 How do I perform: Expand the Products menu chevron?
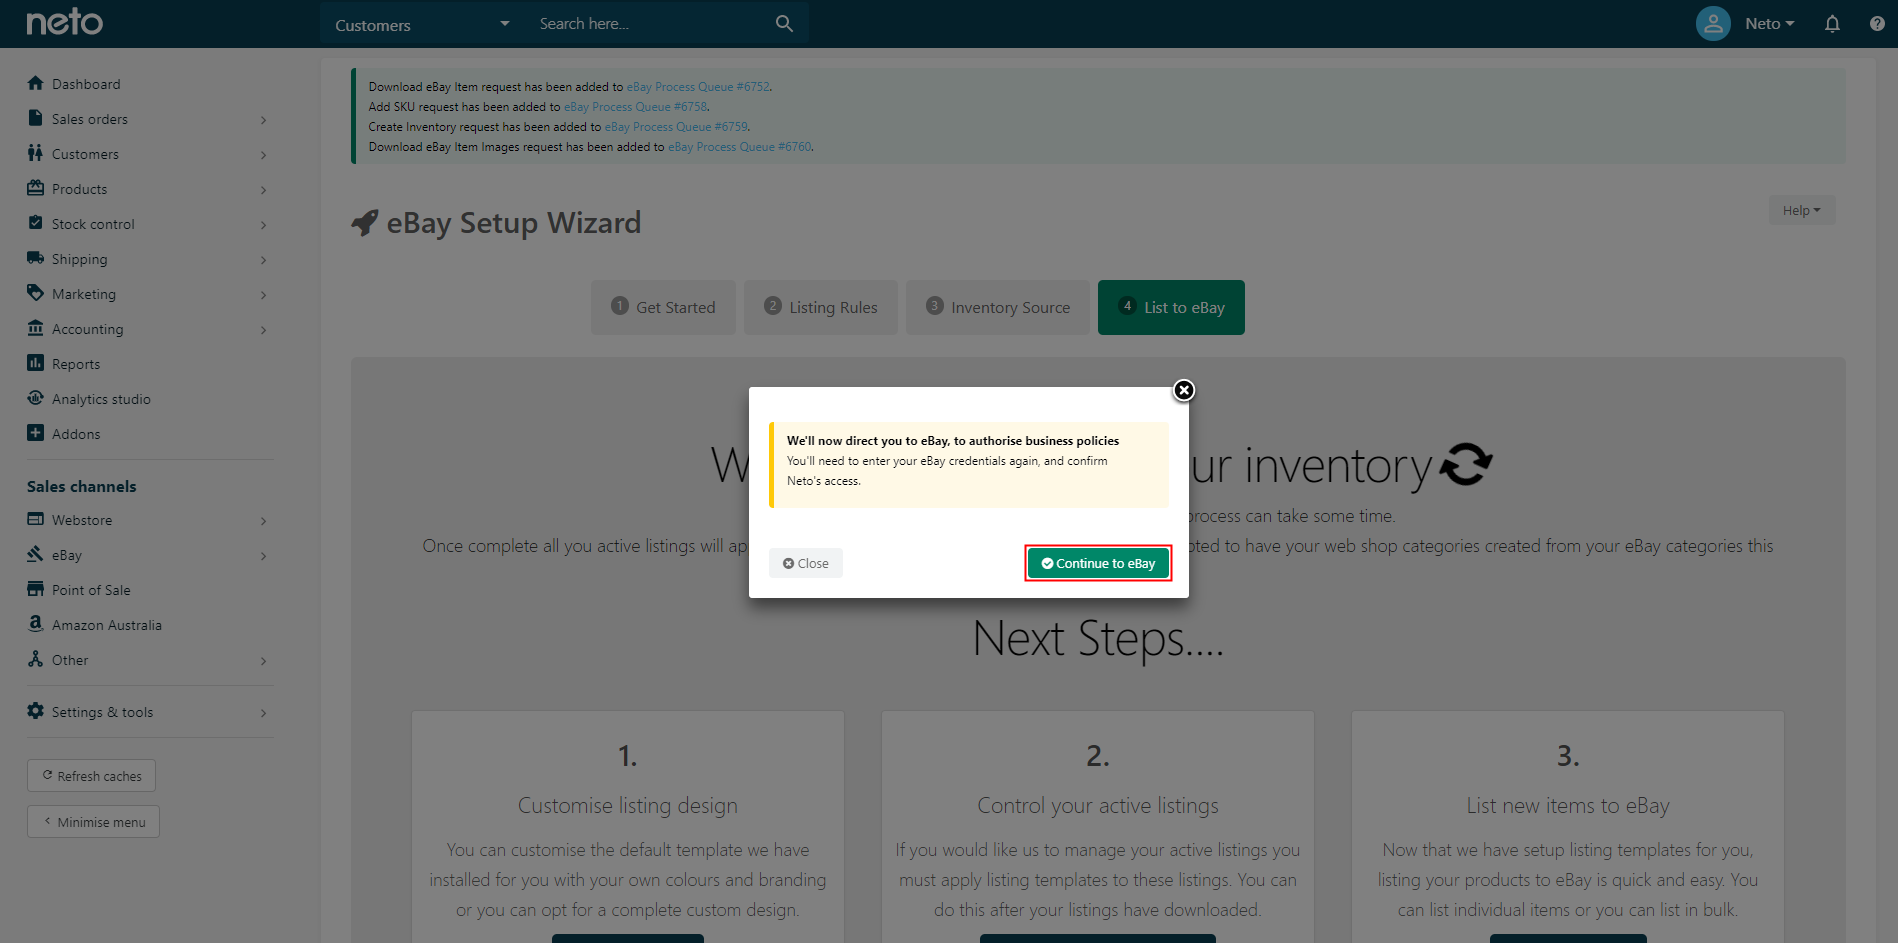point(263,190)
